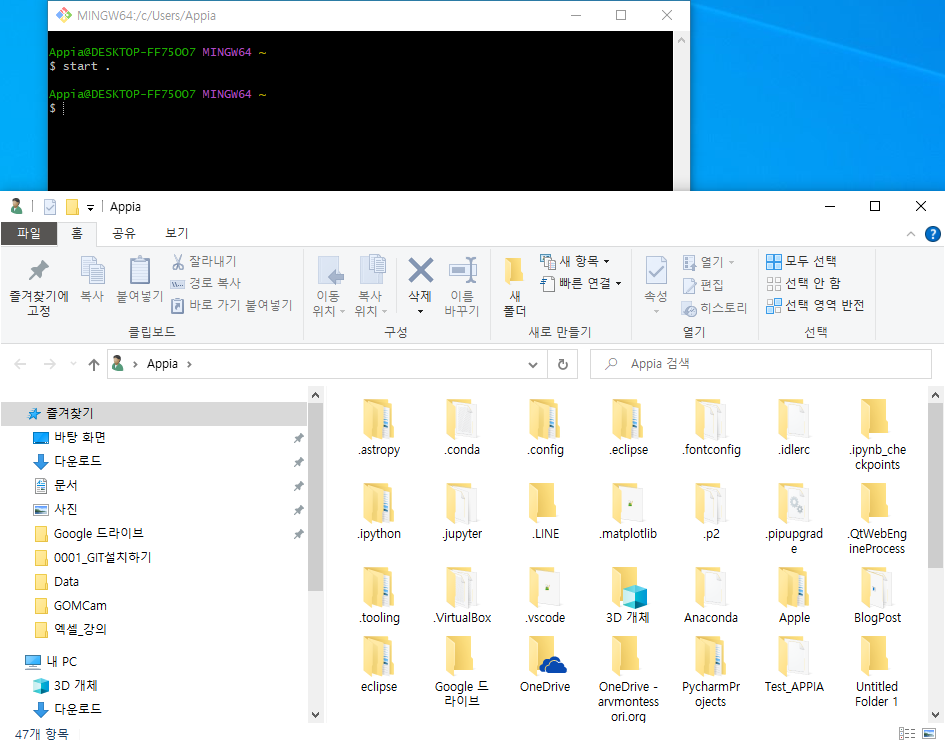
Task: Click the Properties (속성) checkmark icon
Action: pyautogui.click(x=656, y=270)
